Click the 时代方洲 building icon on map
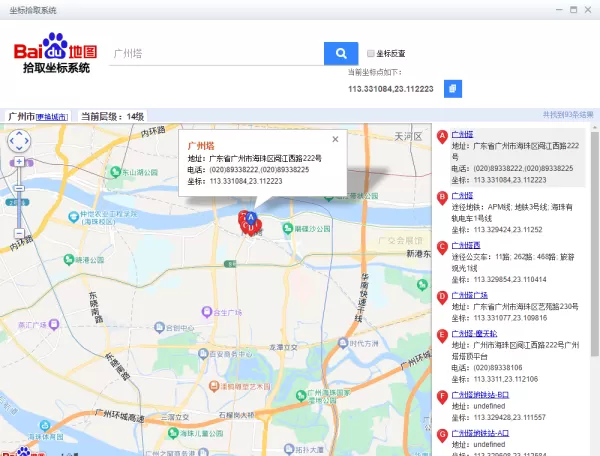This screenshot has height=456, width=600. pyautogui.click(x=343, y=343)
